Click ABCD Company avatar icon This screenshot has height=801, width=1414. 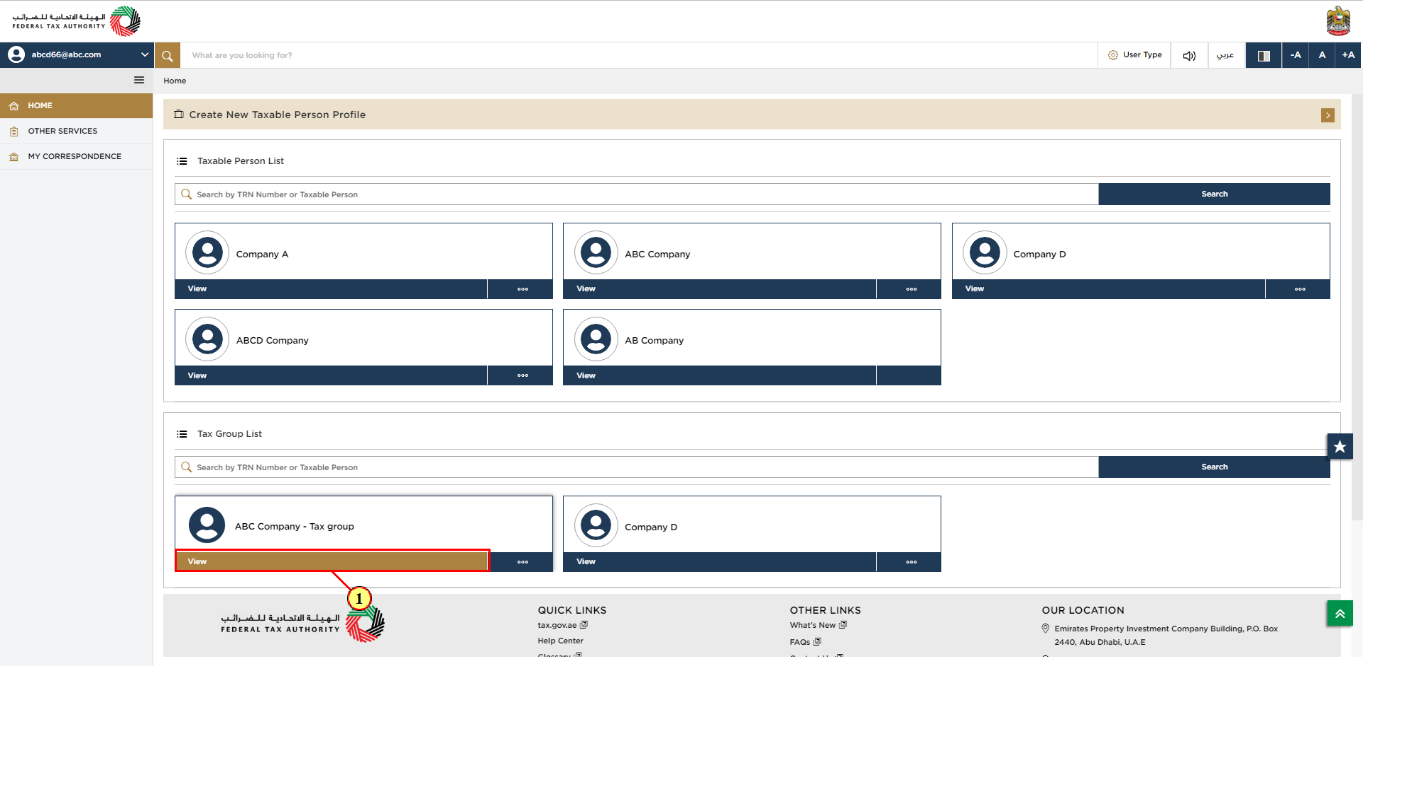point(207,339)
